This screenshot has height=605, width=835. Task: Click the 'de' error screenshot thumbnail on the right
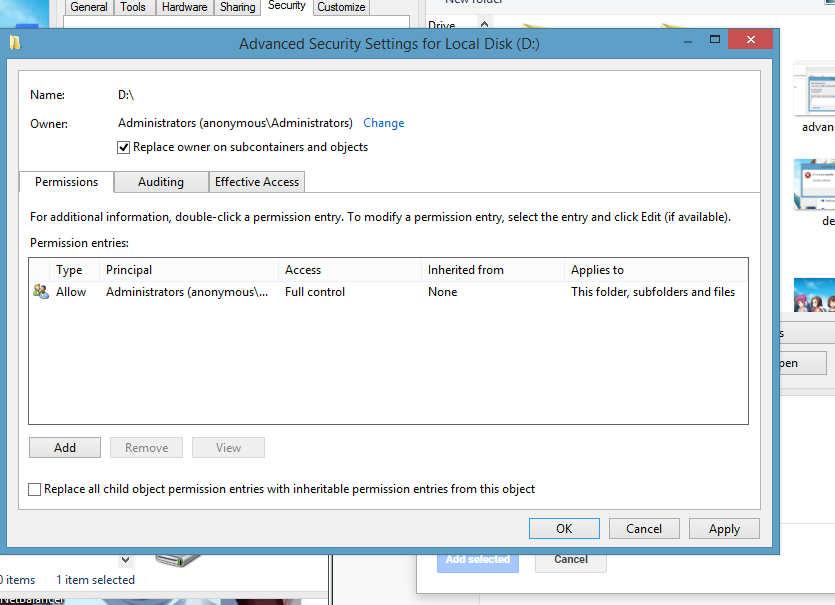tap(815, 184)
